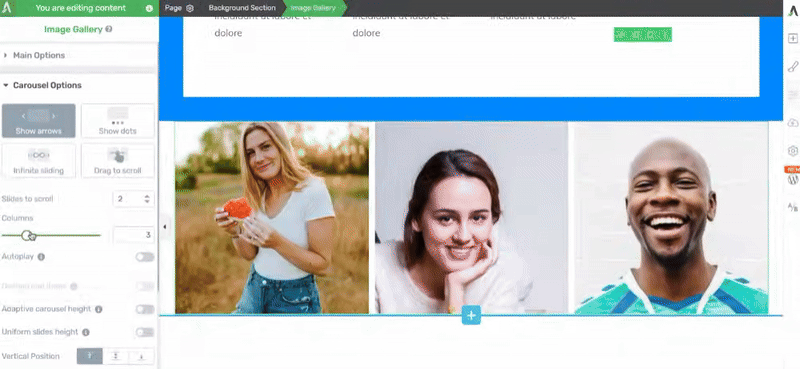Toggle the Autoplay switch
This screenshot has width=800, height=369.
pos(145,257)
